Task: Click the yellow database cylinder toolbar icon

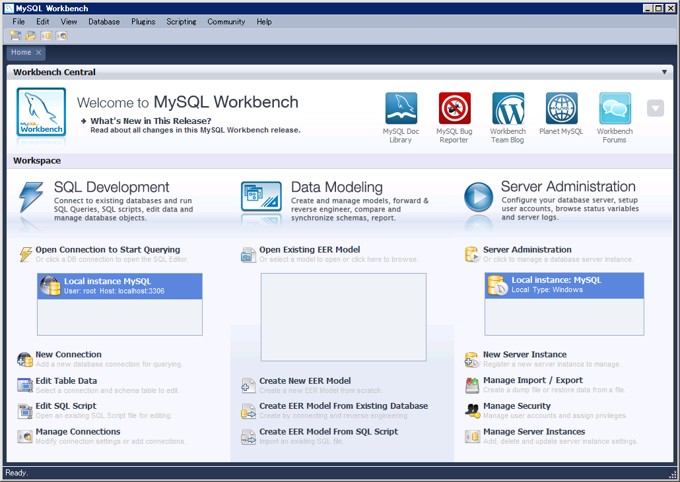Action: click(x=46, y=36)
